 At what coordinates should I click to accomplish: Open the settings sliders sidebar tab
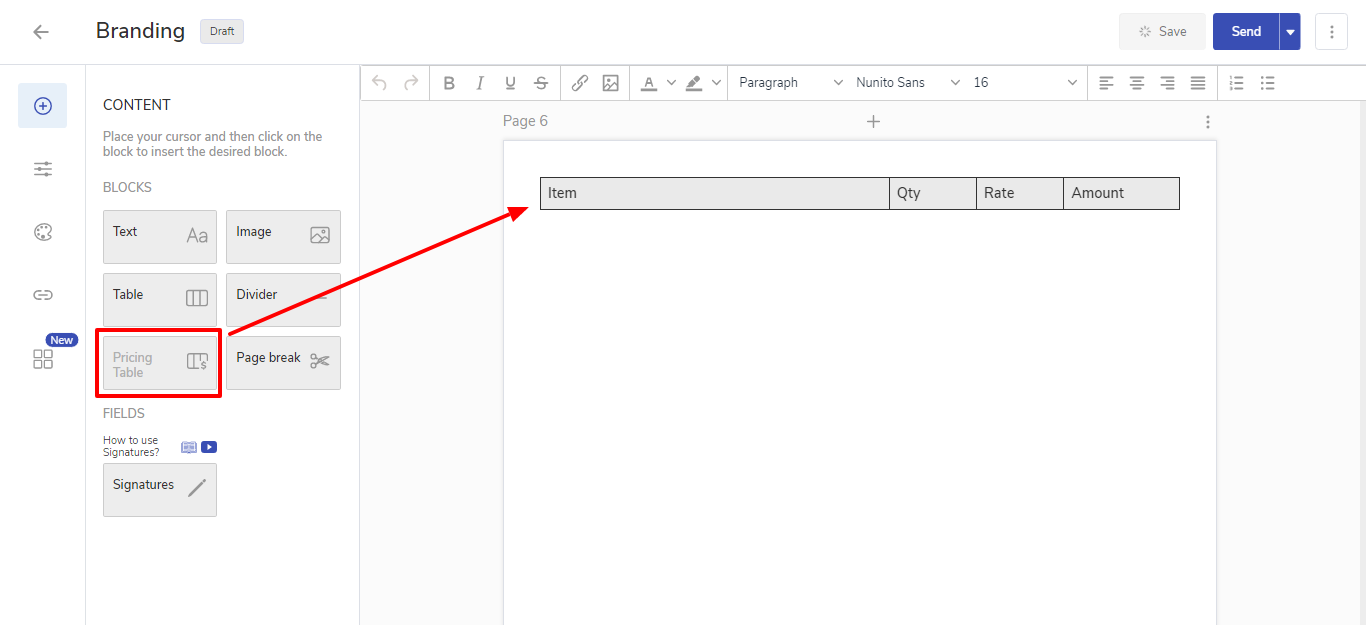click(43, 169)
